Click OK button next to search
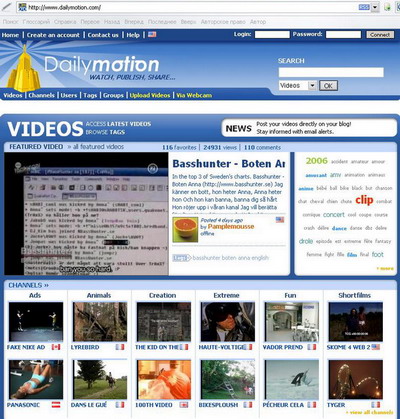400x419 pixels. click(328, 86)
